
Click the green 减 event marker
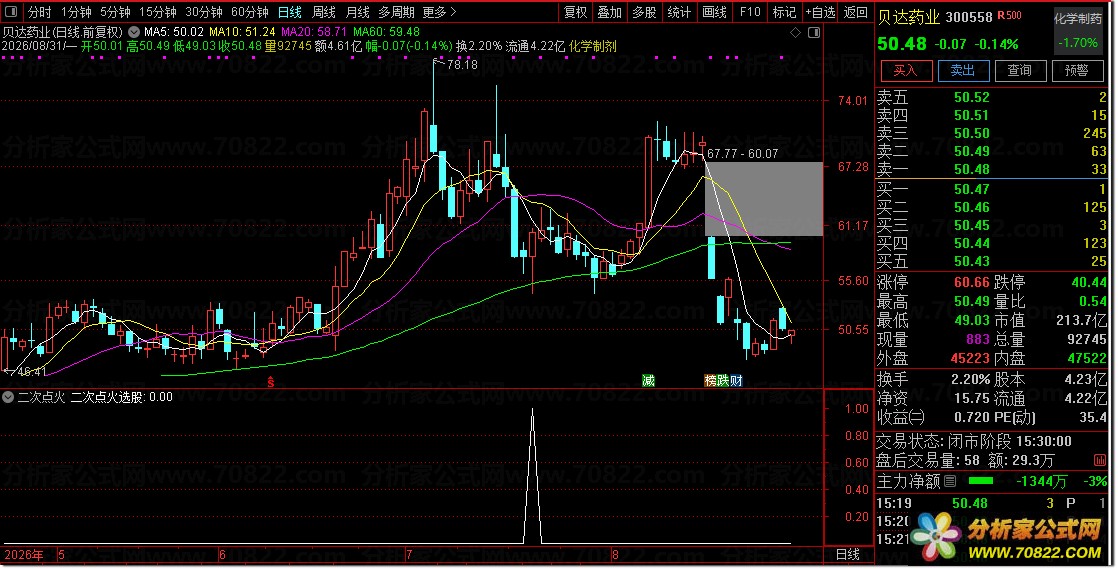pyautogui.click(x=648, y=381)
